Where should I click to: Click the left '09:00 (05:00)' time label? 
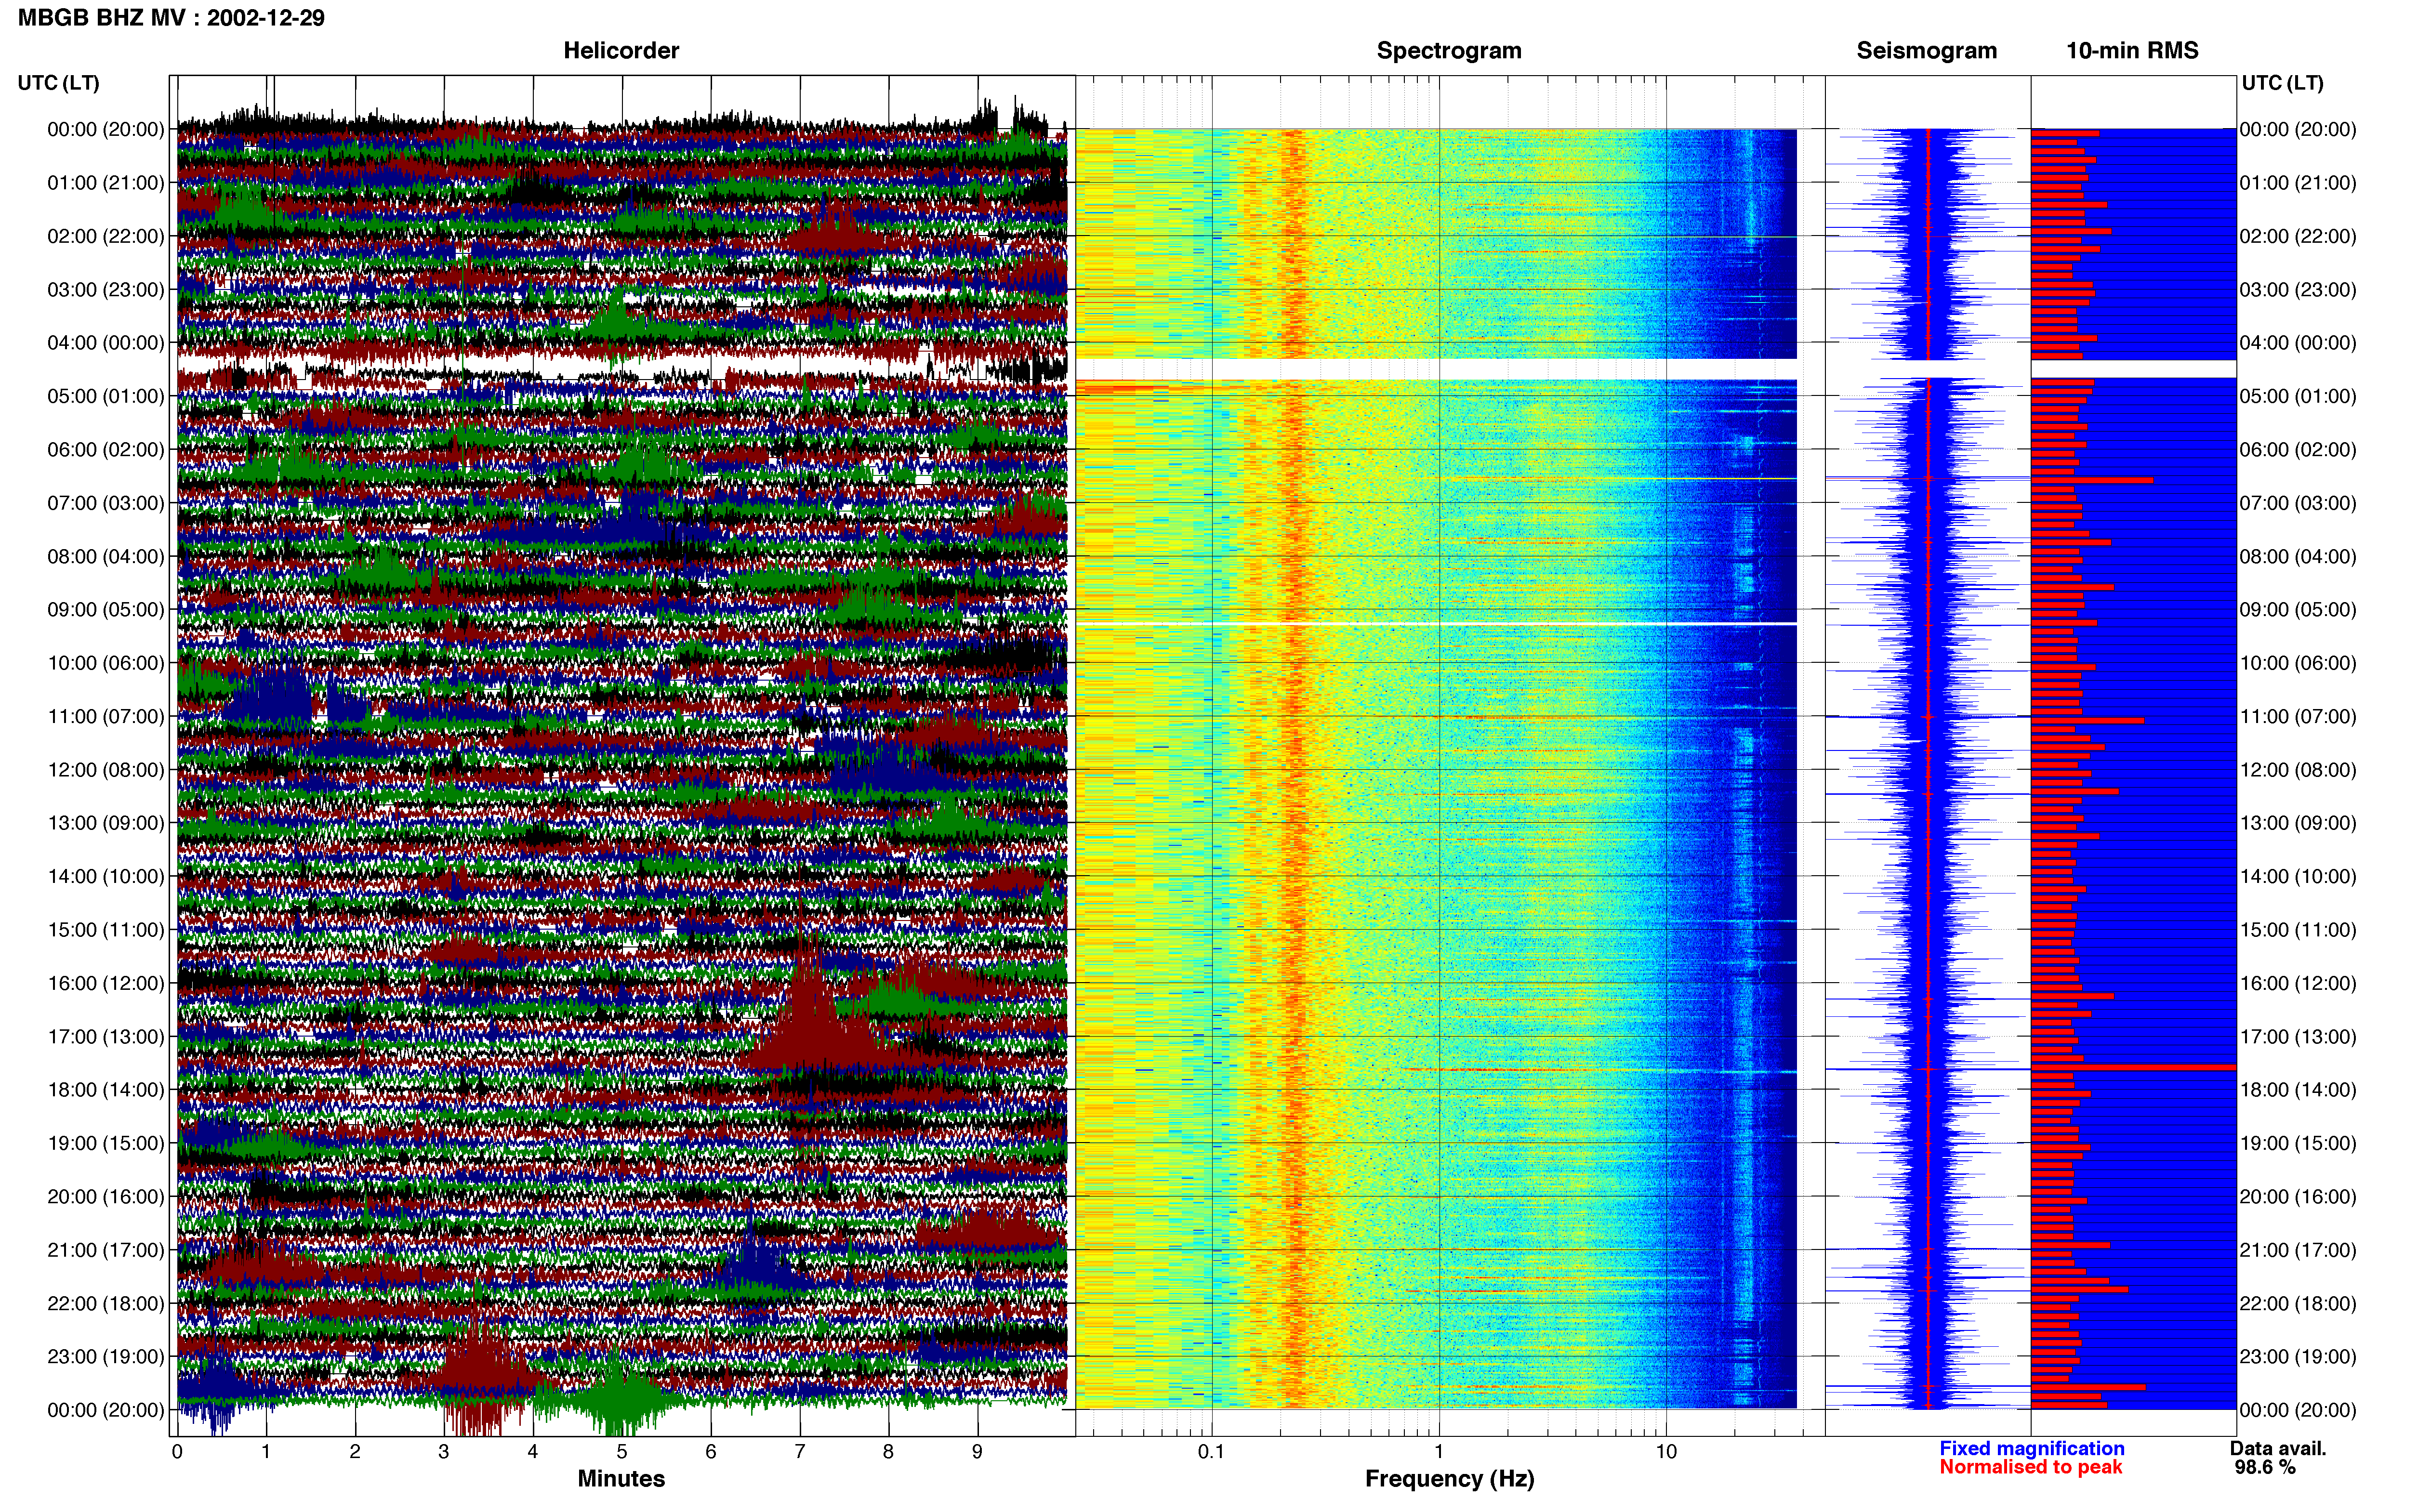click(106, 610)
